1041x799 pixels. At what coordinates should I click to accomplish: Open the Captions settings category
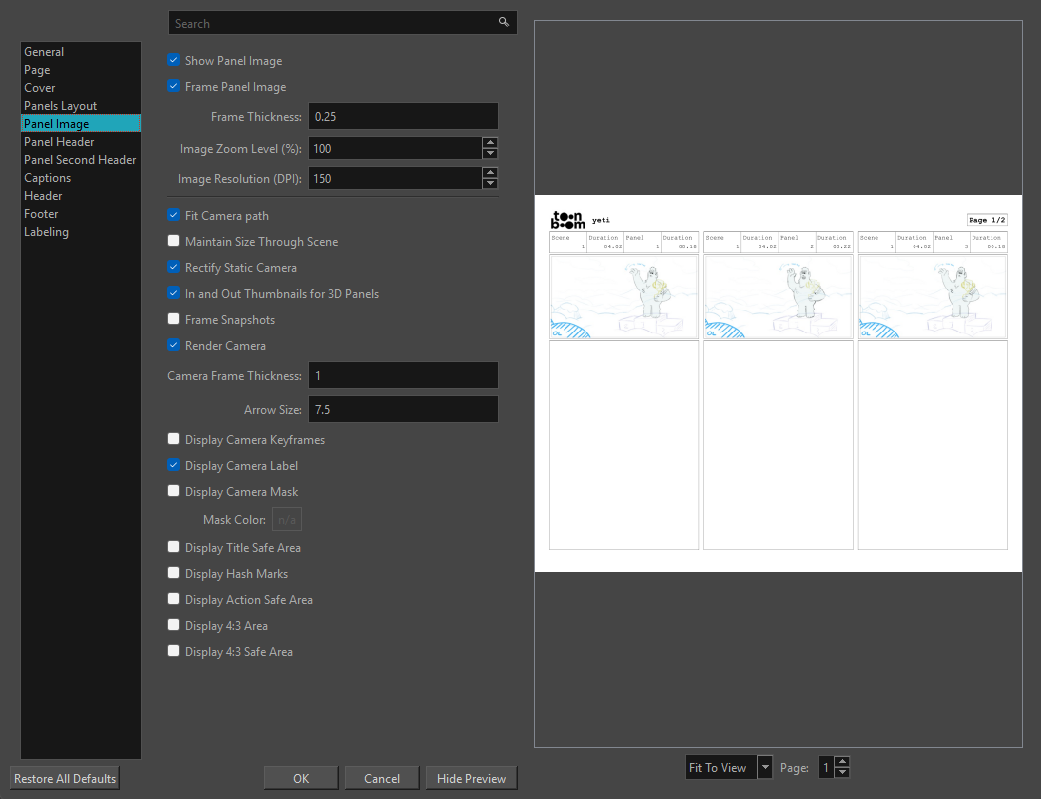48,178
